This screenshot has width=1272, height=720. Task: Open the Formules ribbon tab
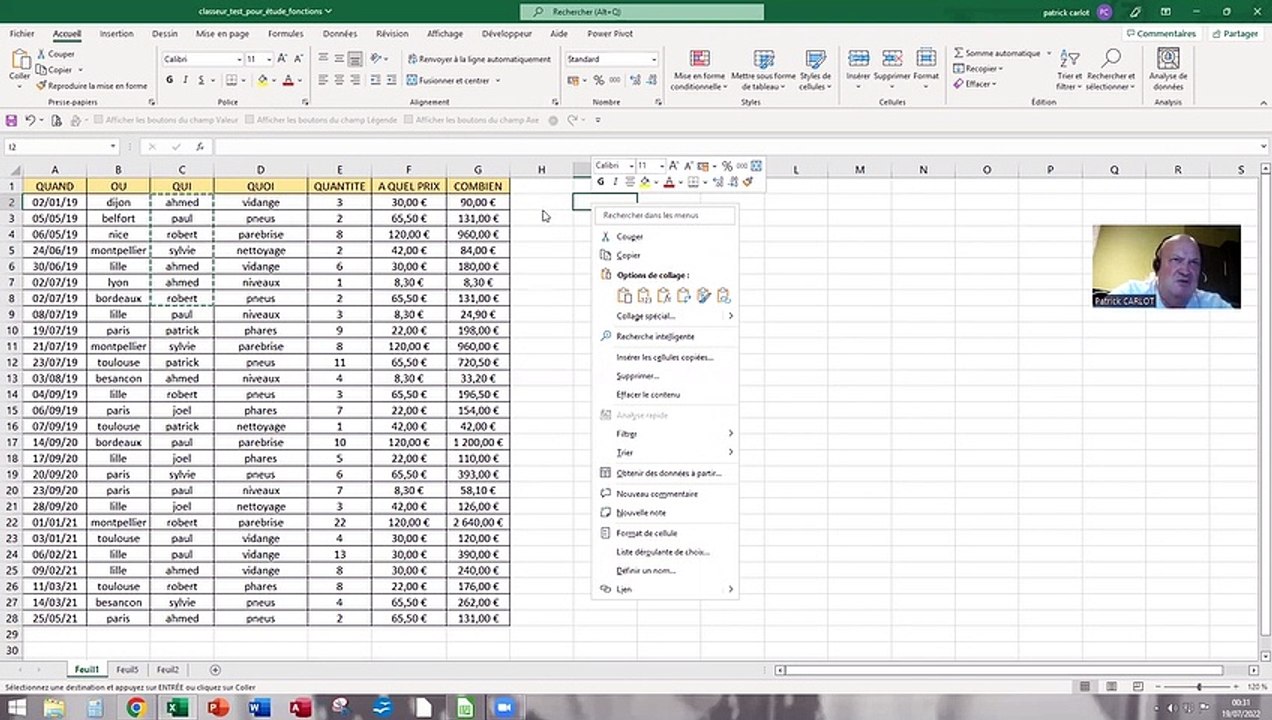(x=285, y=33)
